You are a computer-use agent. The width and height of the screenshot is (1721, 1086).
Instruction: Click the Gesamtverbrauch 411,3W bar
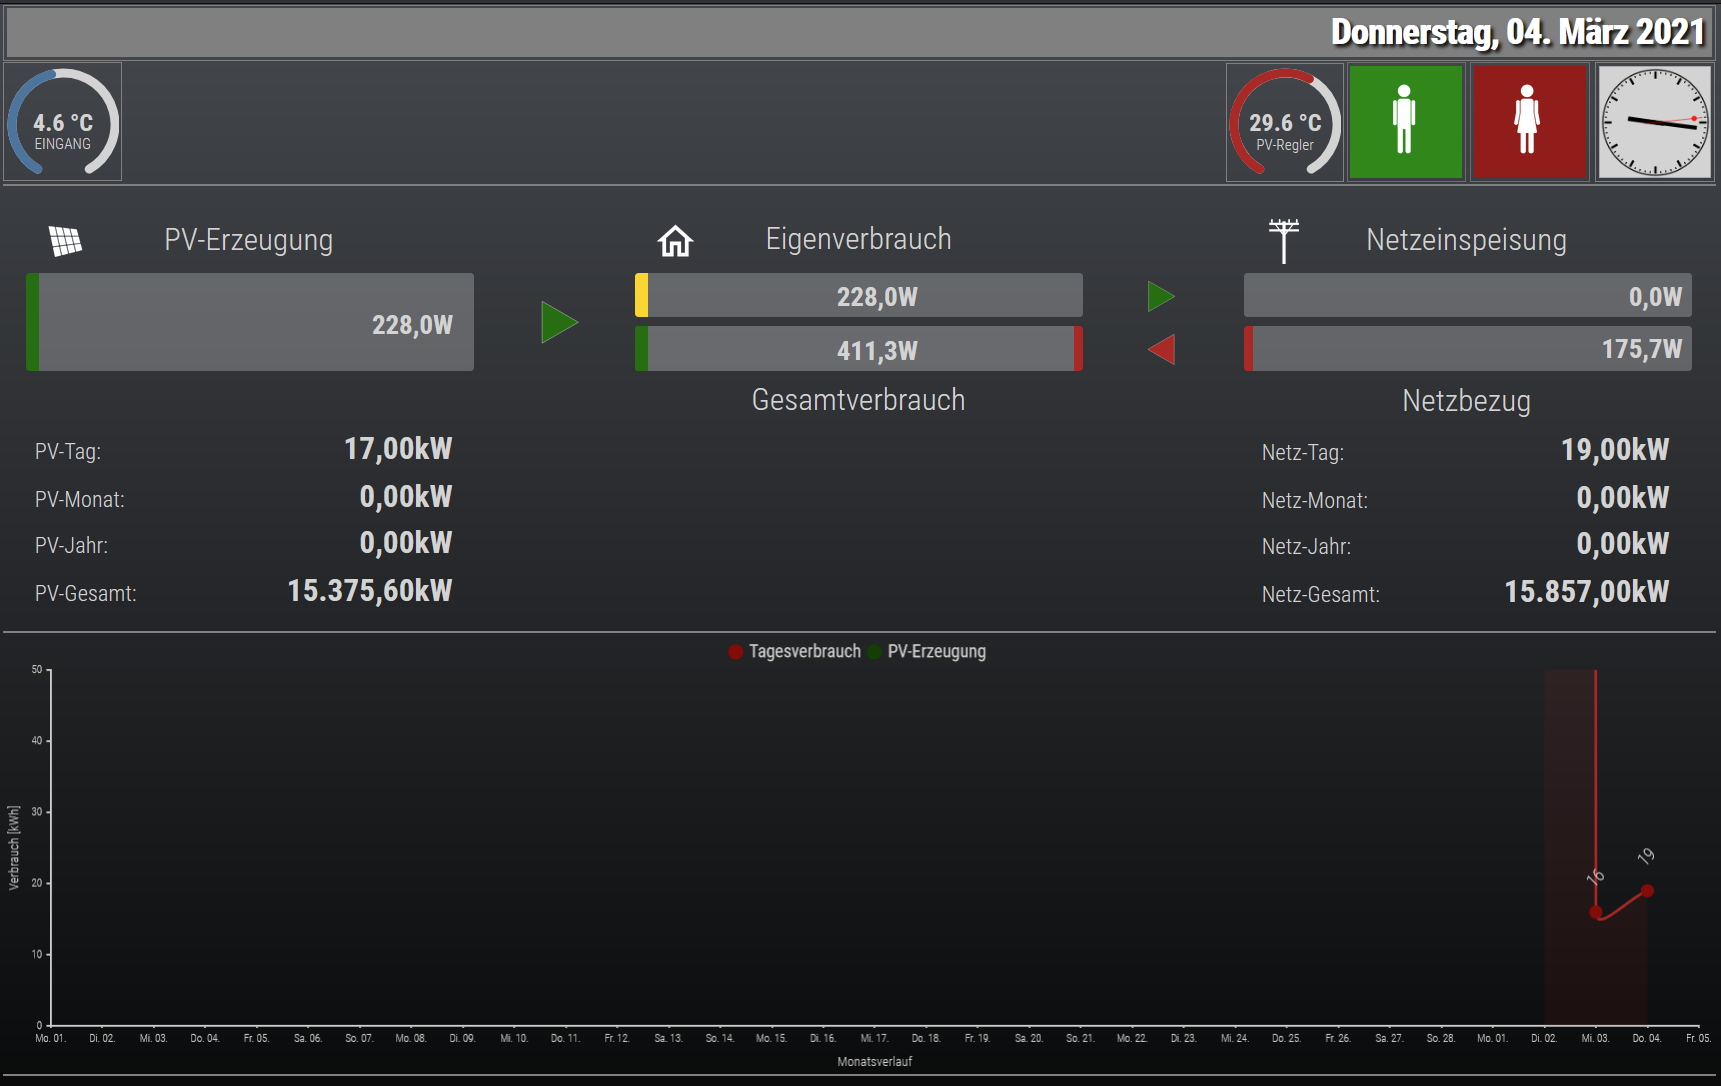(x=859, y=350)
